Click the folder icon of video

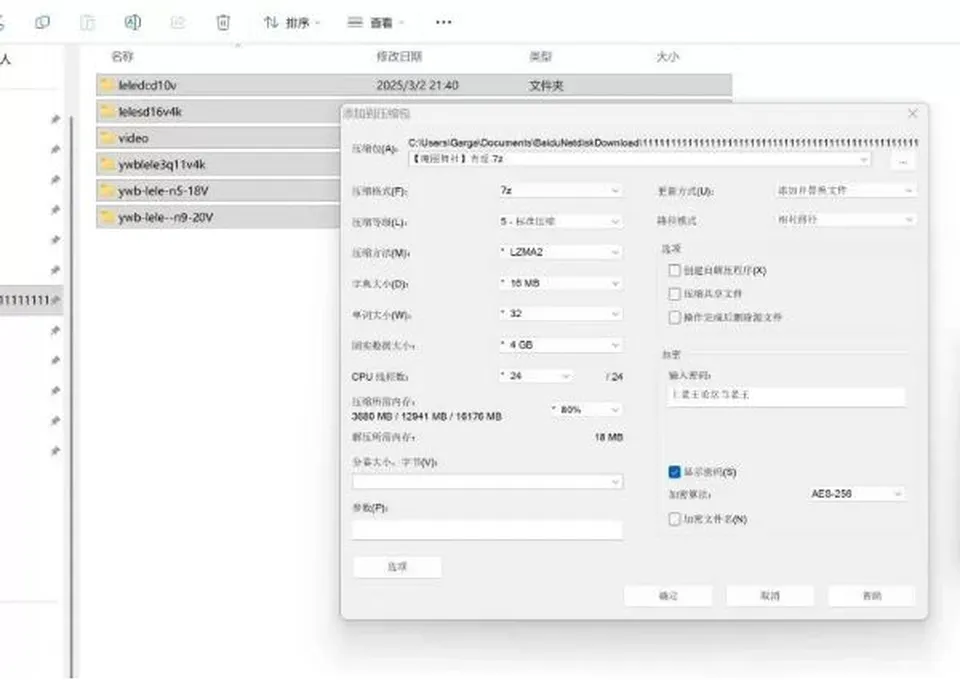[108, 137]
